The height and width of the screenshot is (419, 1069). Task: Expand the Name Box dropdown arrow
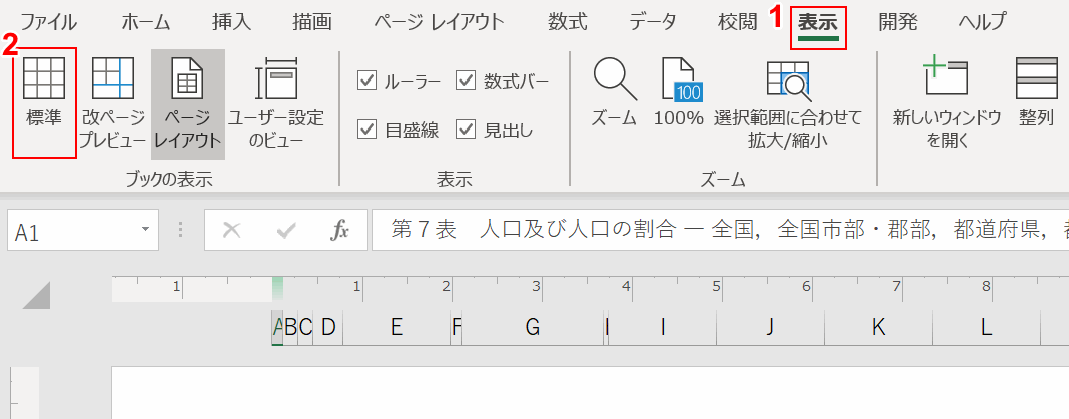click(x=145, y=231)
